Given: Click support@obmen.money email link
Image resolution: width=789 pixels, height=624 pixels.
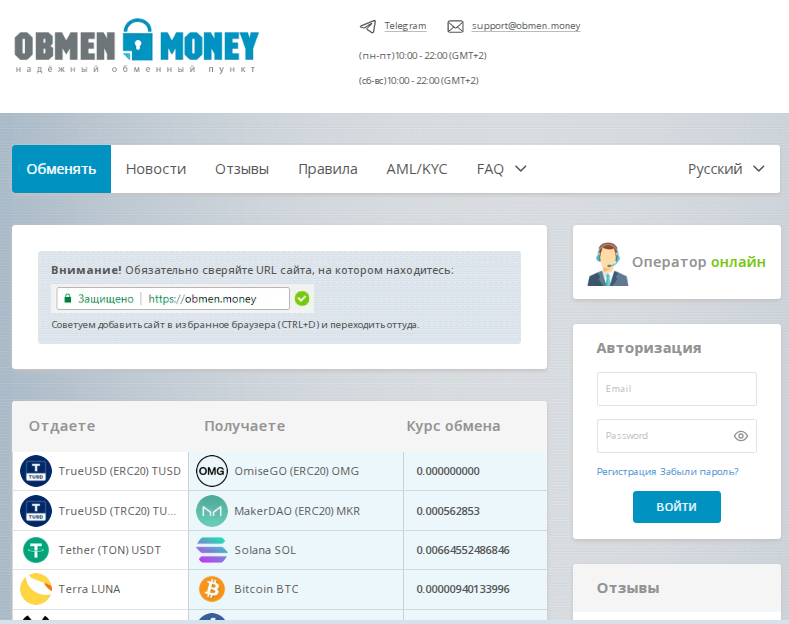Looking at the screenshot, I should pyautogui.click(x=526, y=26).
